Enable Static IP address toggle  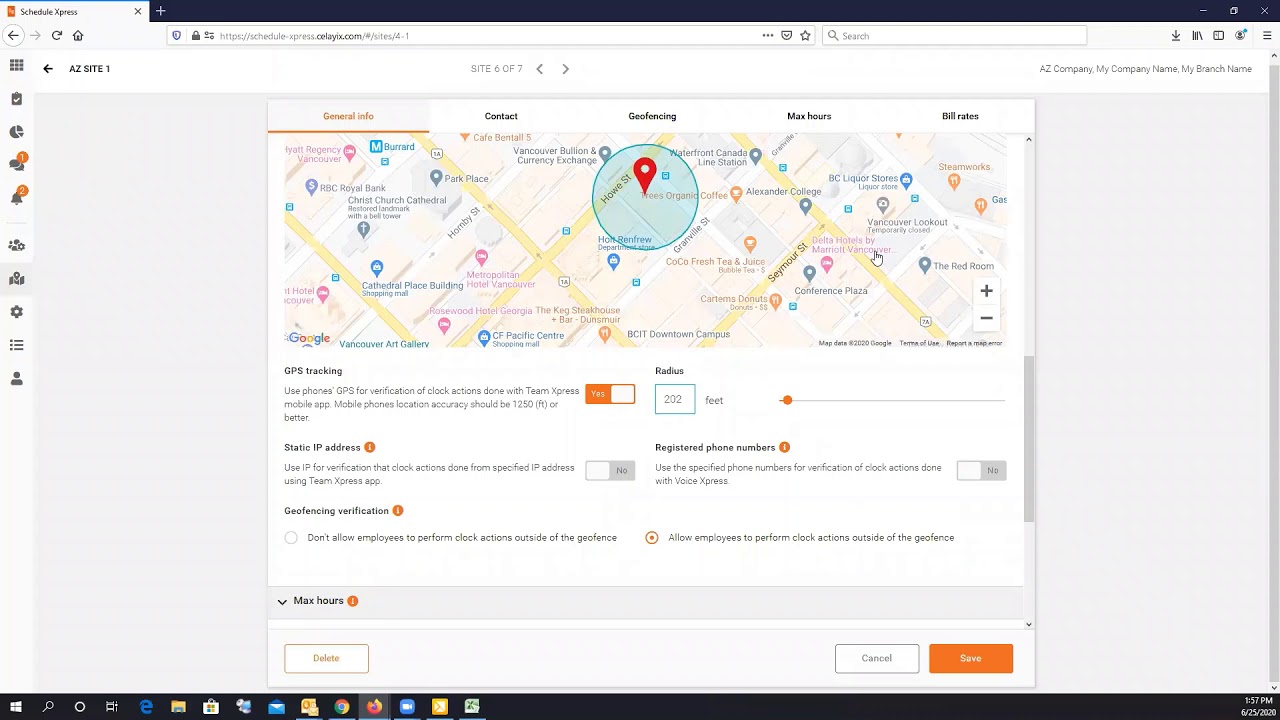610,470
